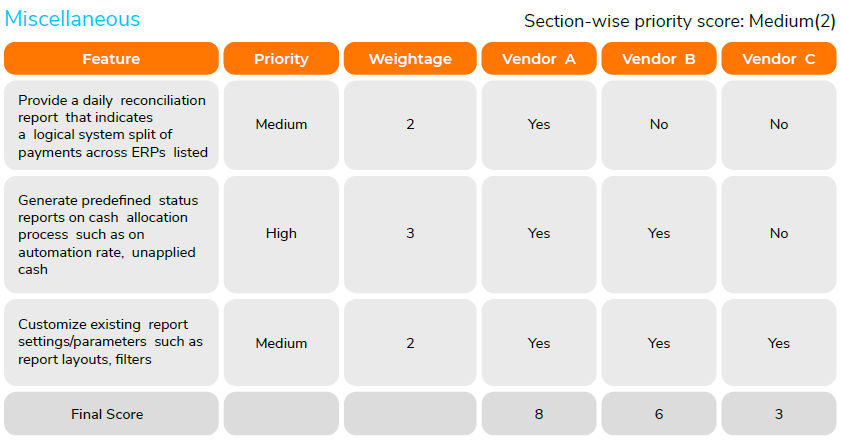Click the Section-wise priority score text
The image size is (841, 443).
tap(679, 21)
